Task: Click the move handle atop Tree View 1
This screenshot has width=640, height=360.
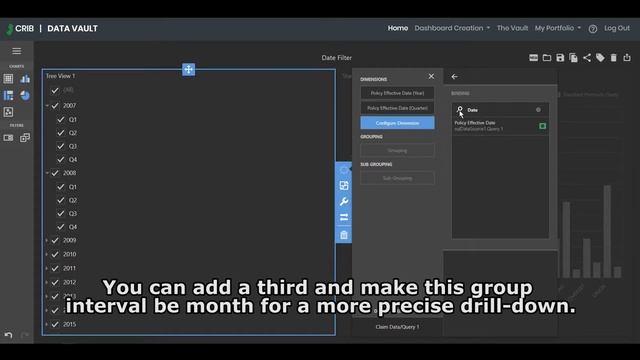Action: click(188, 69)
